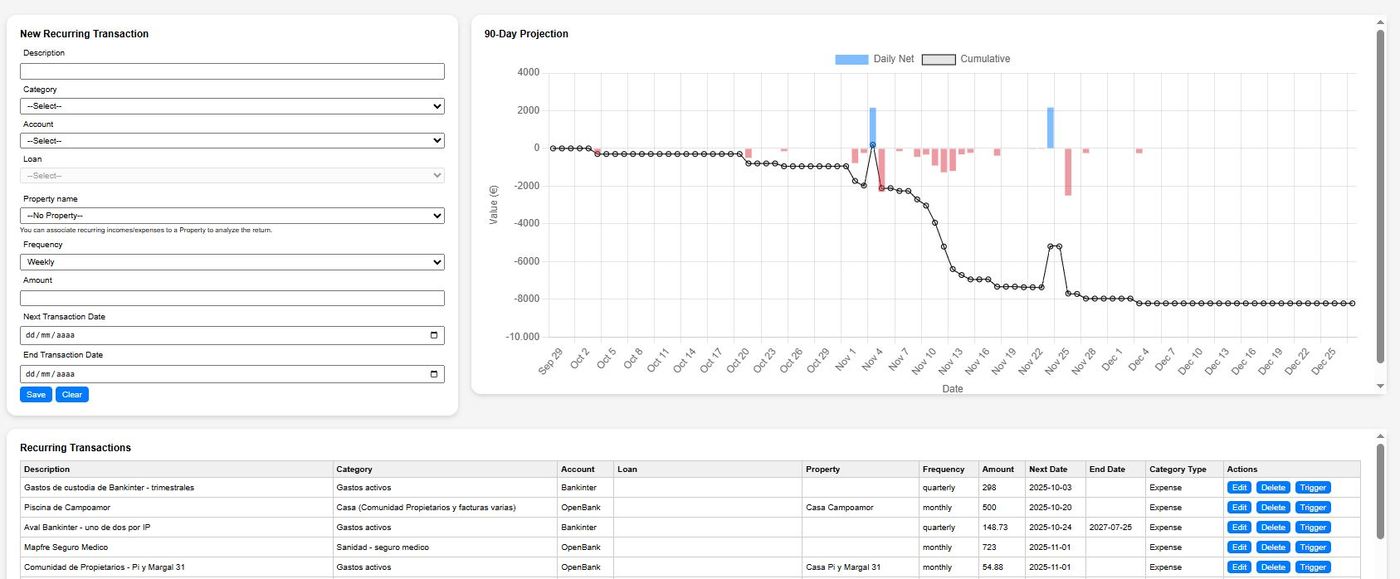Click the Description input field
This screenshot has width=1400, height=579.
click(x=232, y=70)
